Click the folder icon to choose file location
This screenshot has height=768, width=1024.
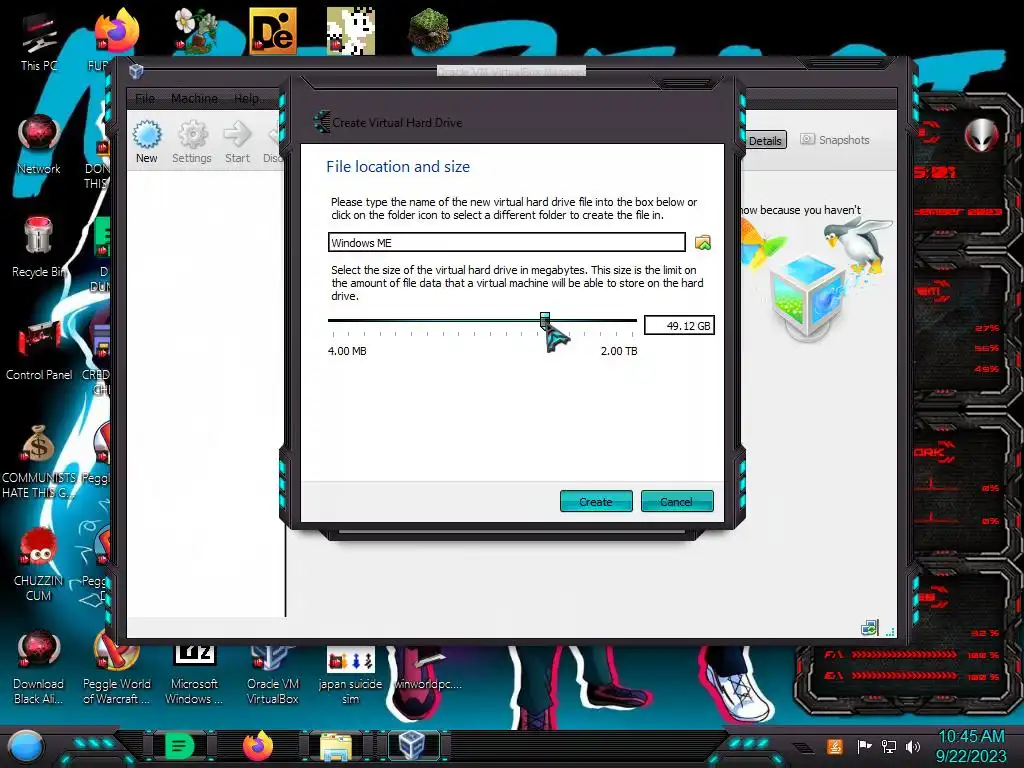point(703,243)
